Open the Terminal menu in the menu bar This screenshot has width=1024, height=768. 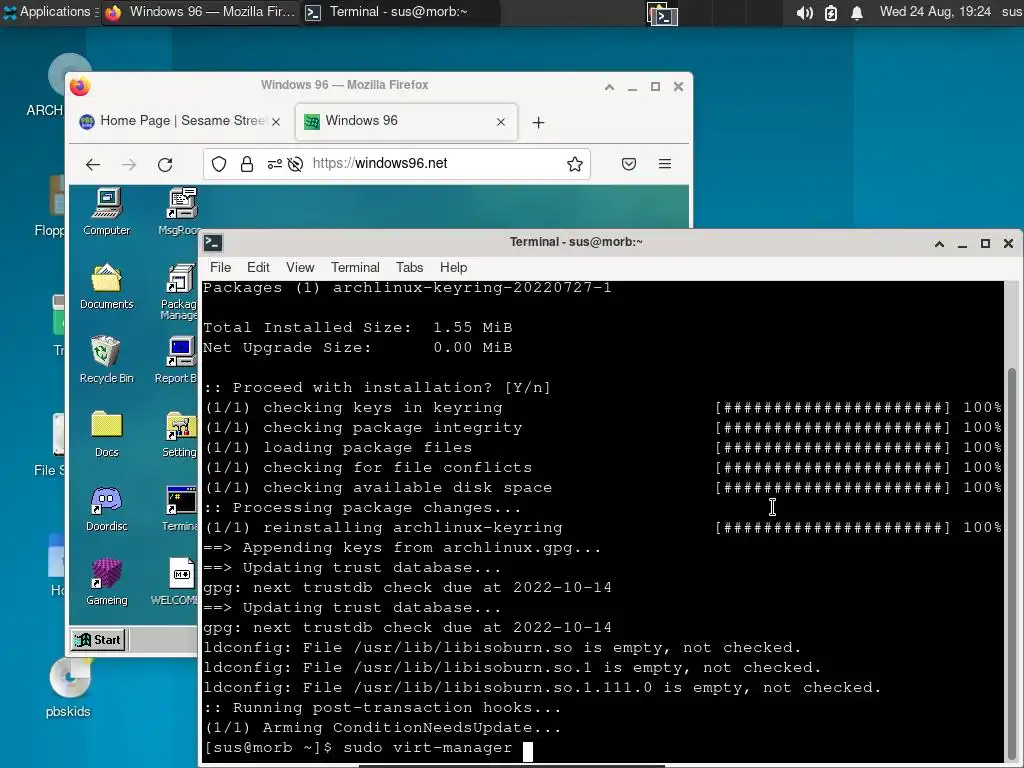355,268
